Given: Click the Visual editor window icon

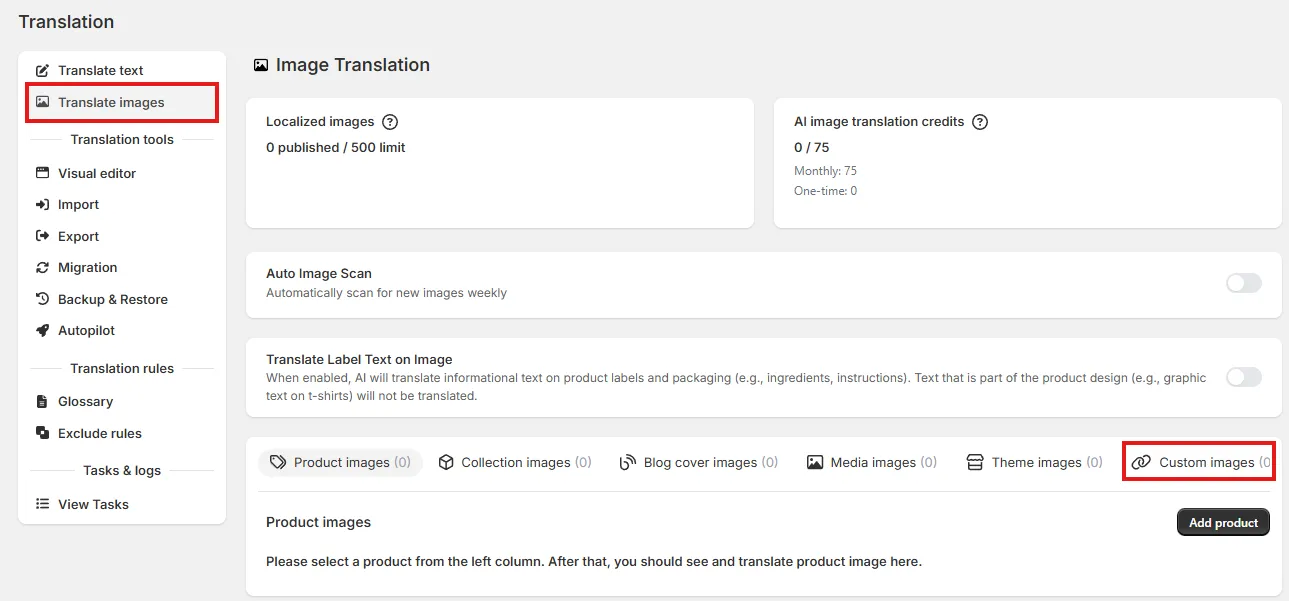Looking at the screenshot, I should point(42,173).
